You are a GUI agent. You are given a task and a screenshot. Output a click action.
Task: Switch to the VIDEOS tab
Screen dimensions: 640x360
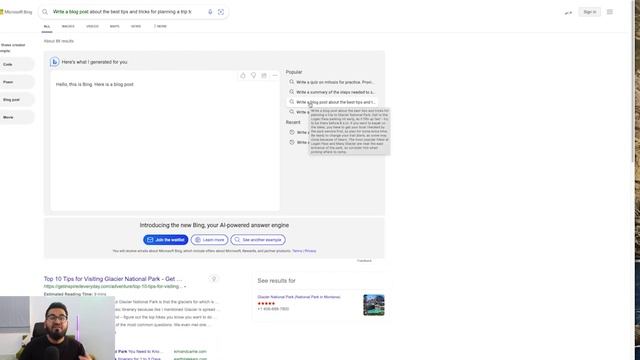[x=92, y=26]
